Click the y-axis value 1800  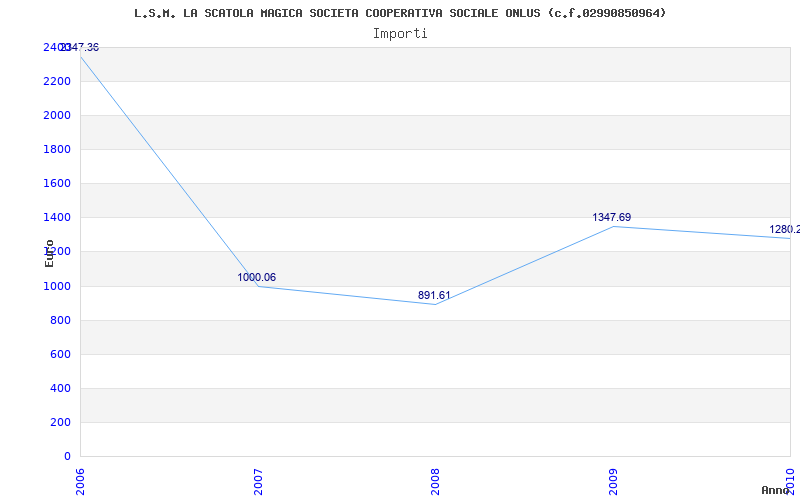pyautogui.click(x=57, y=149)
